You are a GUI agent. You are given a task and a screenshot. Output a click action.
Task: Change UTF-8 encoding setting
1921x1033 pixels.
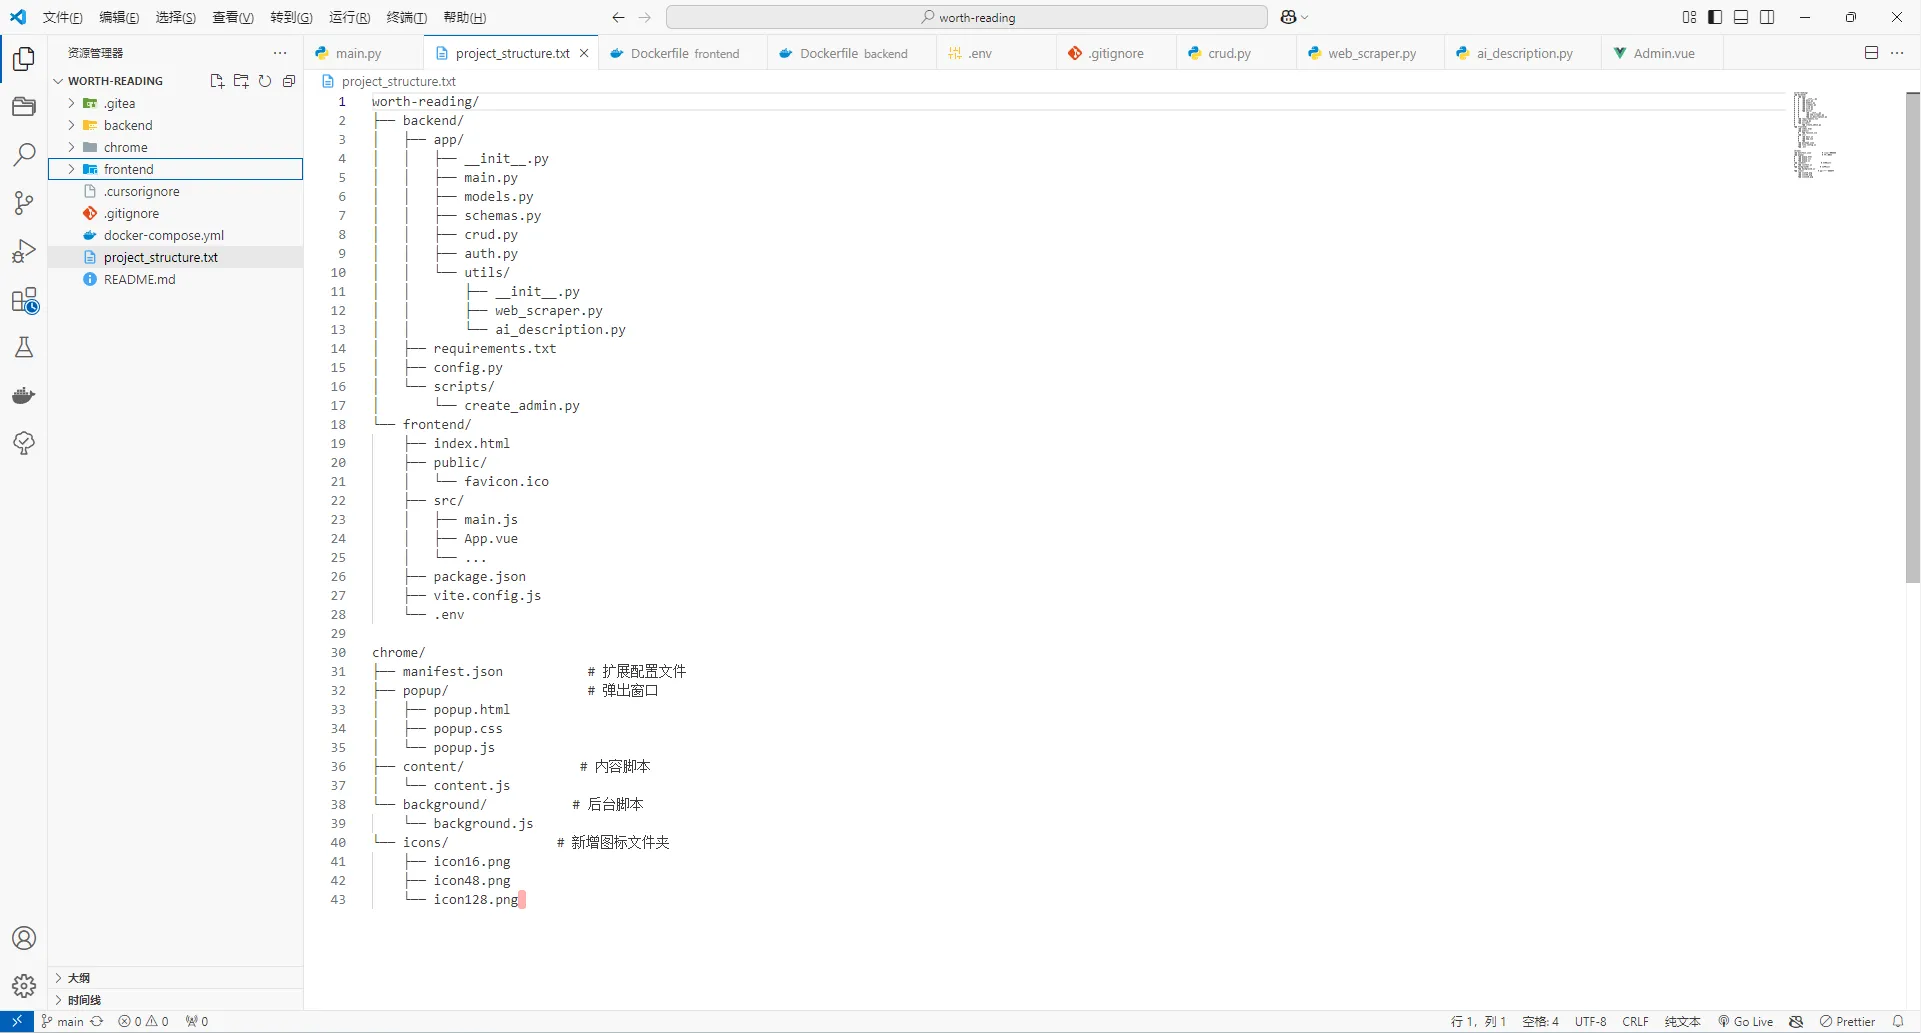(1590, 1021)
